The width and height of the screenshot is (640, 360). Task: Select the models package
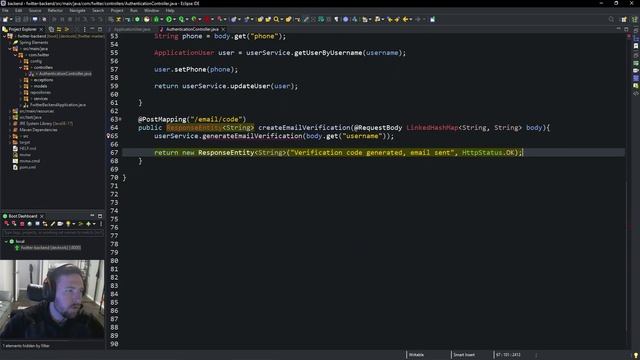(40, 86)
